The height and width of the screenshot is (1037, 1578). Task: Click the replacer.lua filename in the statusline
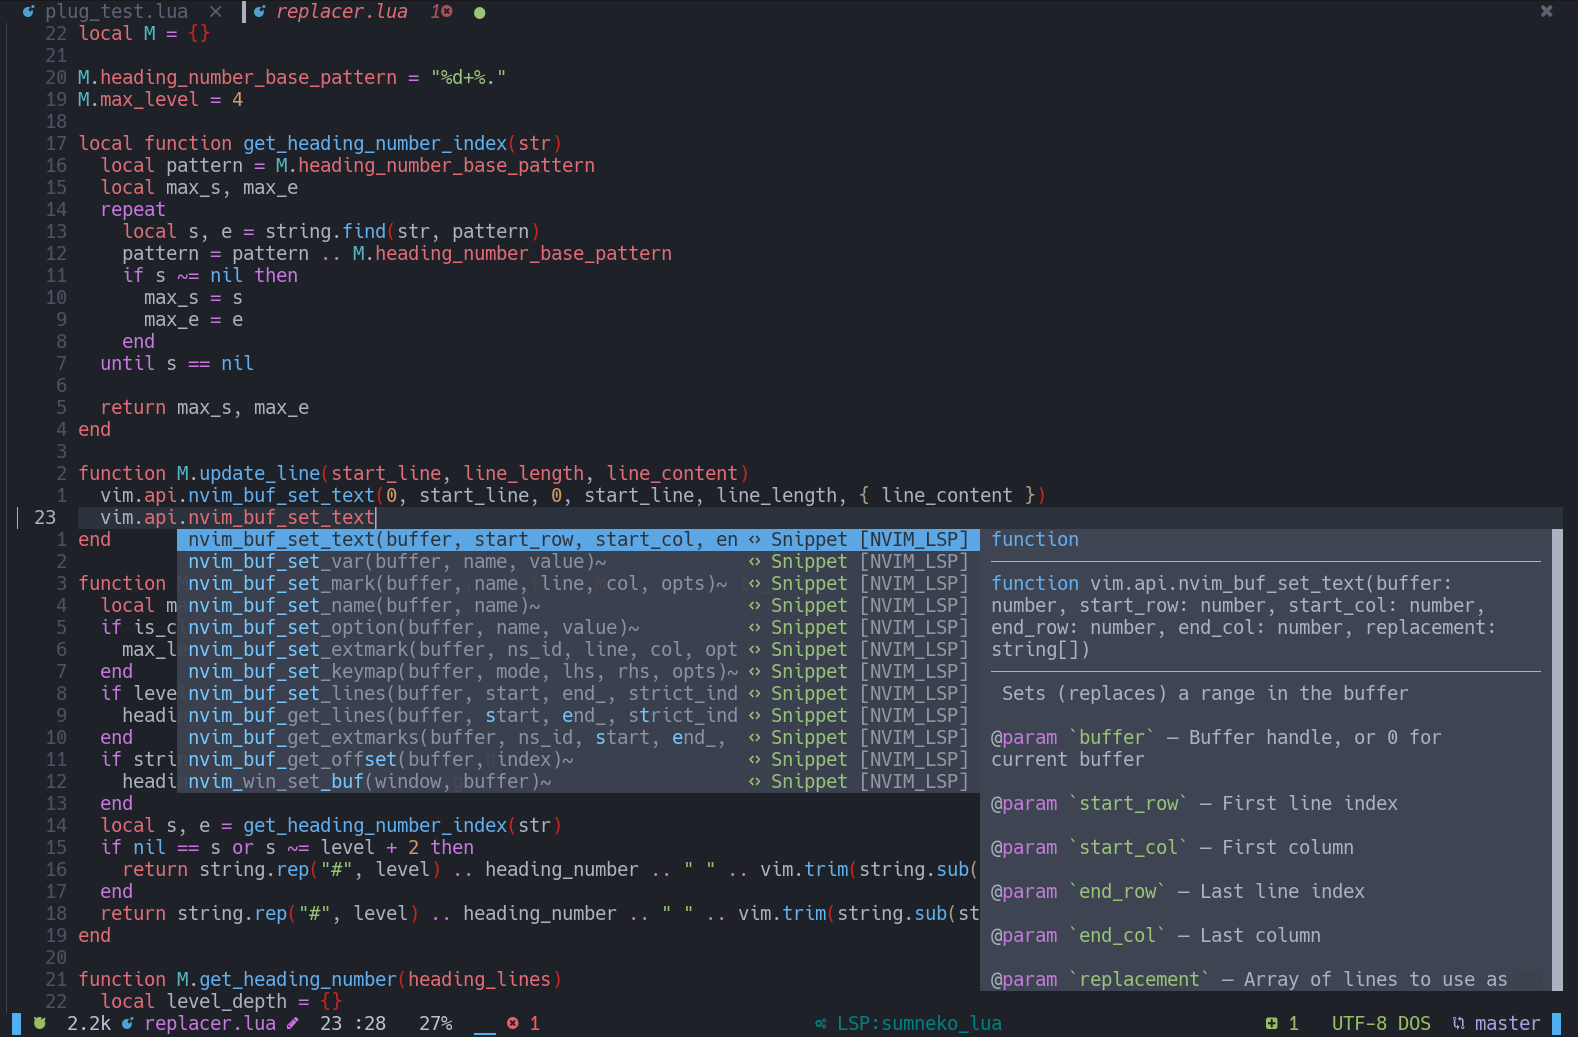coord(210,1023)
